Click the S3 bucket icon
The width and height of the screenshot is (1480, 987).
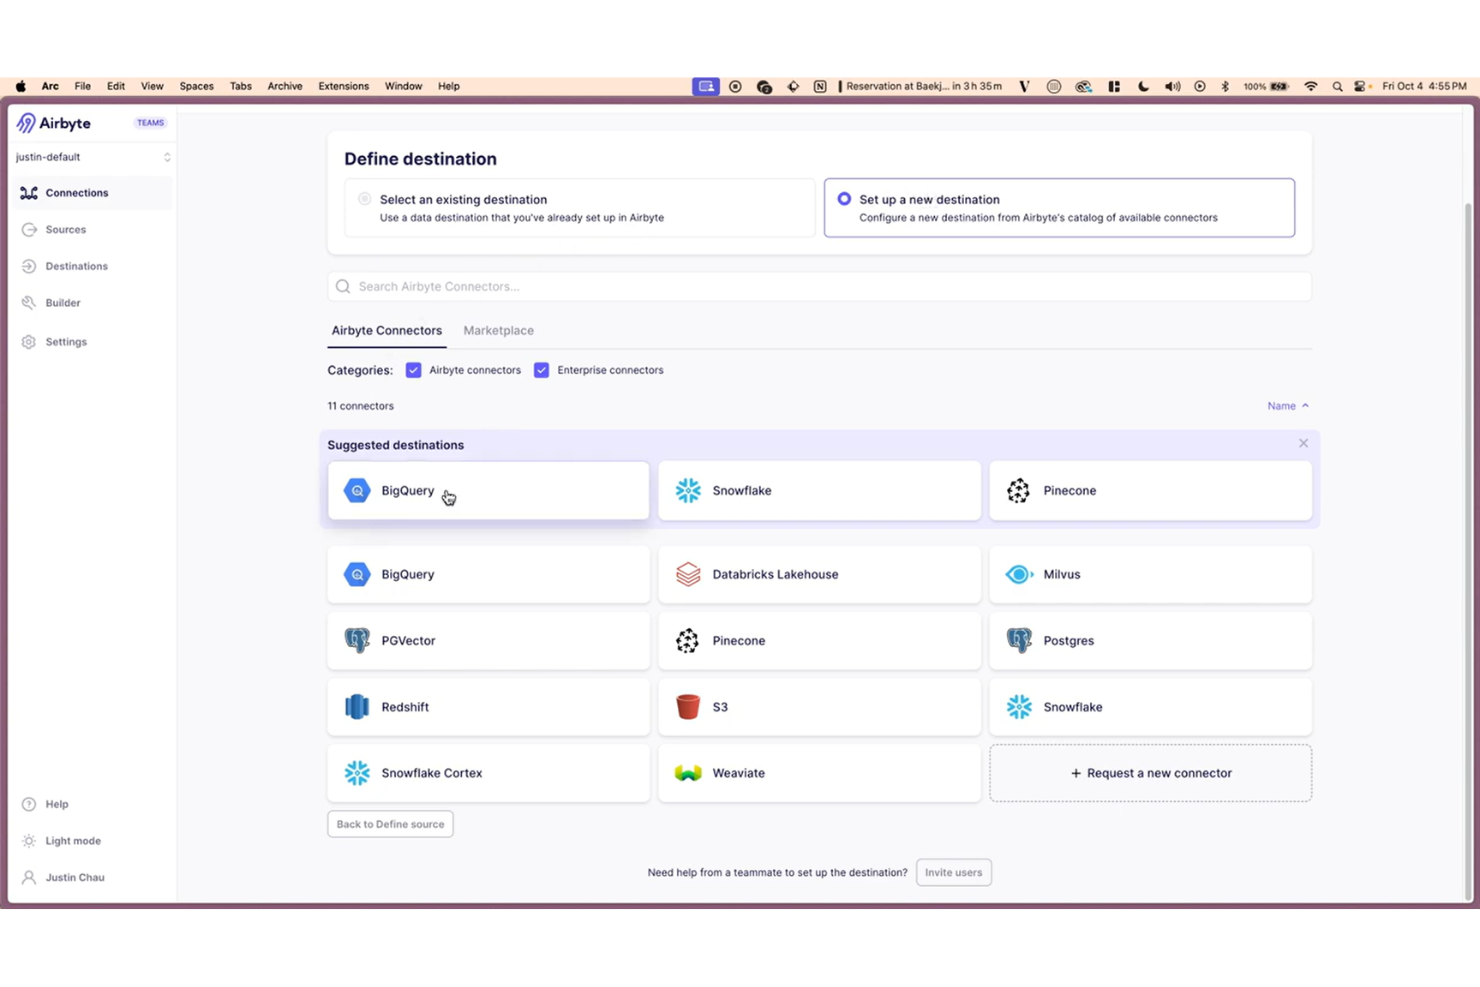pyautogui.click(x=688, y=706)
